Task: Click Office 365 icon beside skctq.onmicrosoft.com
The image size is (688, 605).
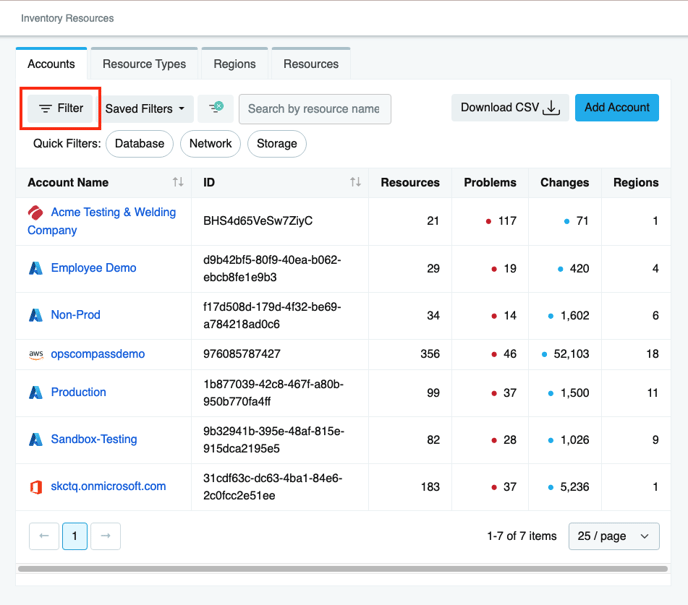Action: coord(36,487)
